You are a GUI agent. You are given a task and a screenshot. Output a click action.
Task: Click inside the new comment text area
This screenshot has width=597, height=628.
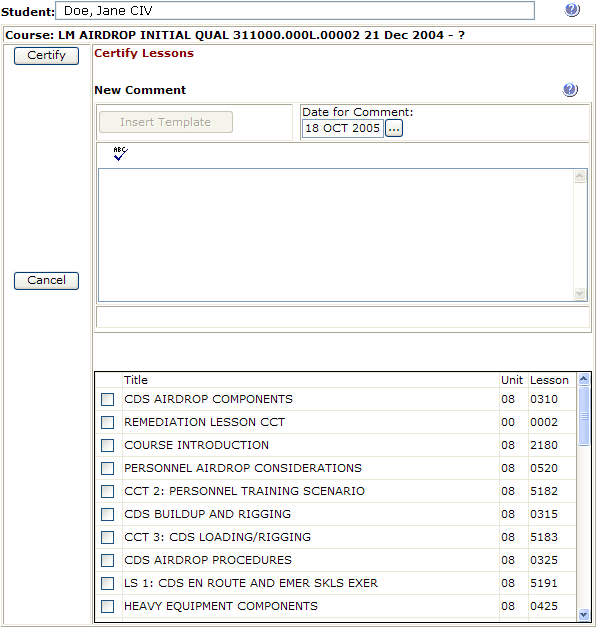point(336,235)
